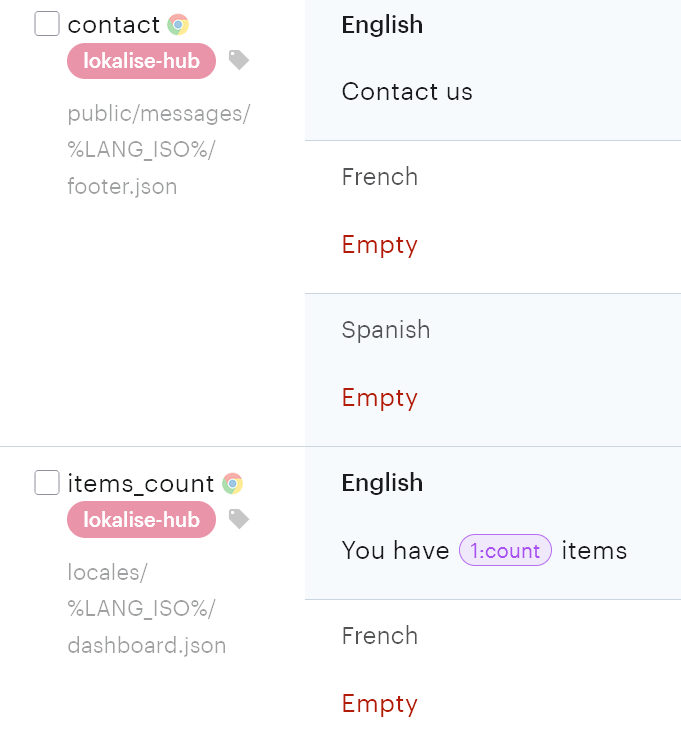Fill the empty Spanish translation for contact
The image size is (681, 733).
[x=379, y=398]
